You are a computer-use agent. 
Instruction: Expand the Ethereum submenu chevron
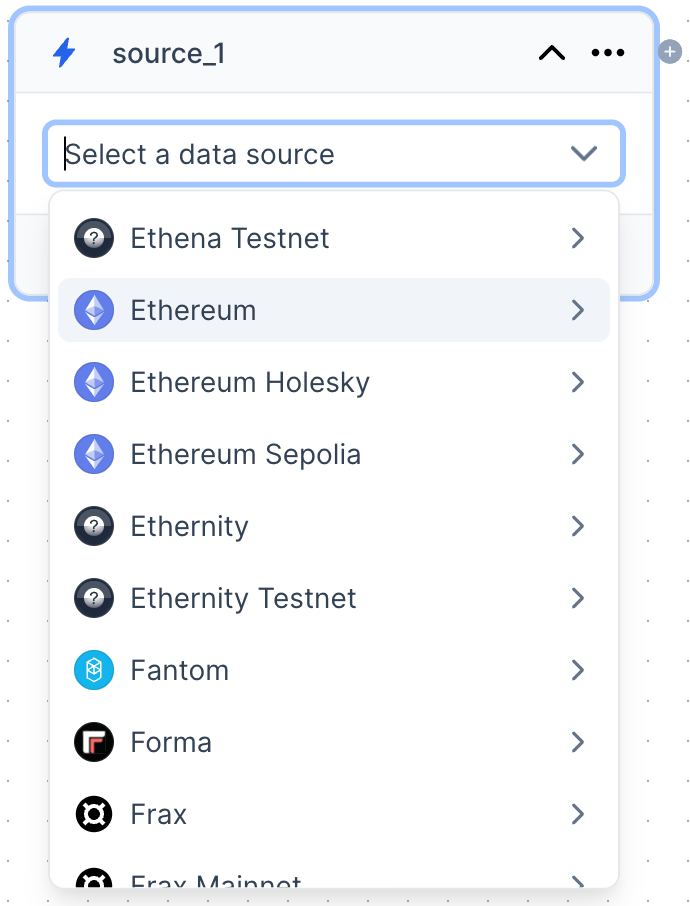[x=577, y=310]
